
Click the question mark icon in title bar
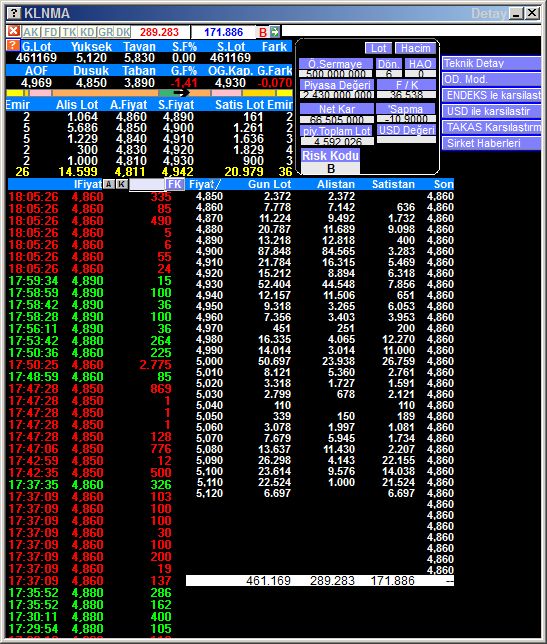click(x=14, y=12)
